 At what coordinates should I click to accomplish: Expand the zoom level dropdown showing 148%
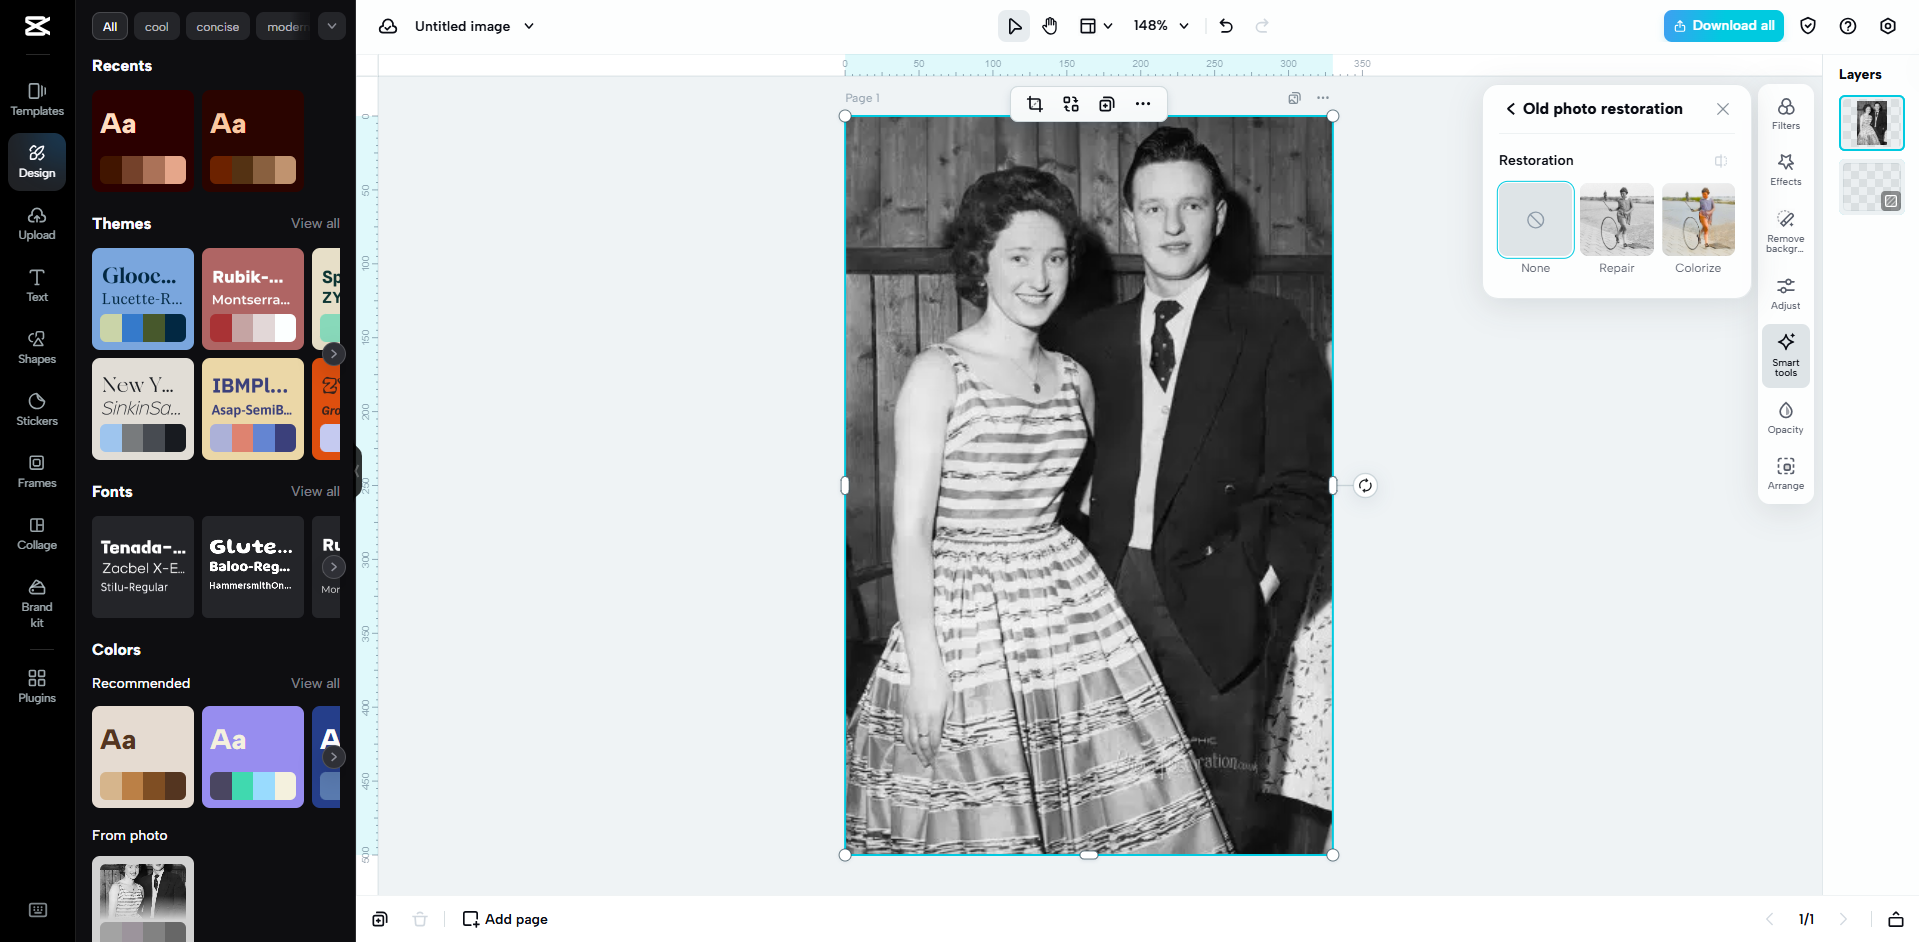[1160, 26]
